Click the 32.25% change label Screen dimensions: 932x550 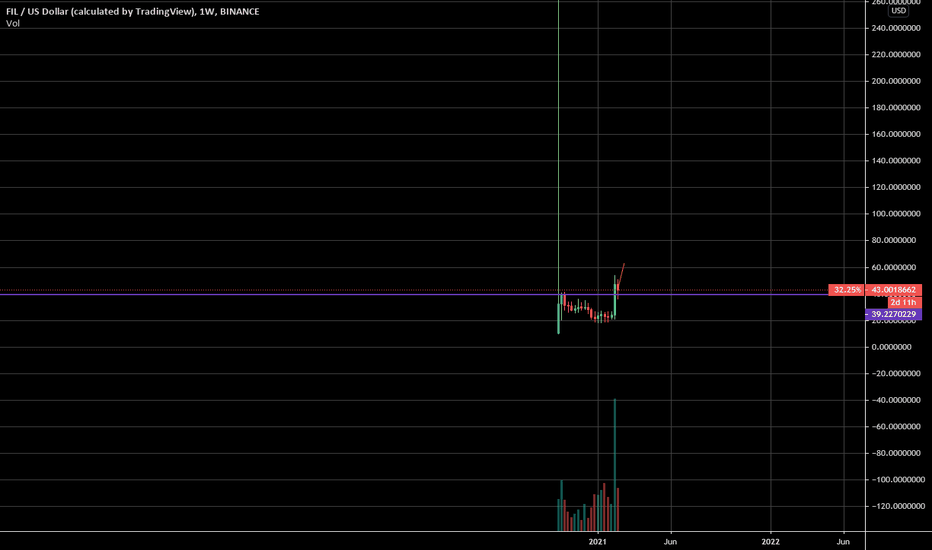point(846,290)
